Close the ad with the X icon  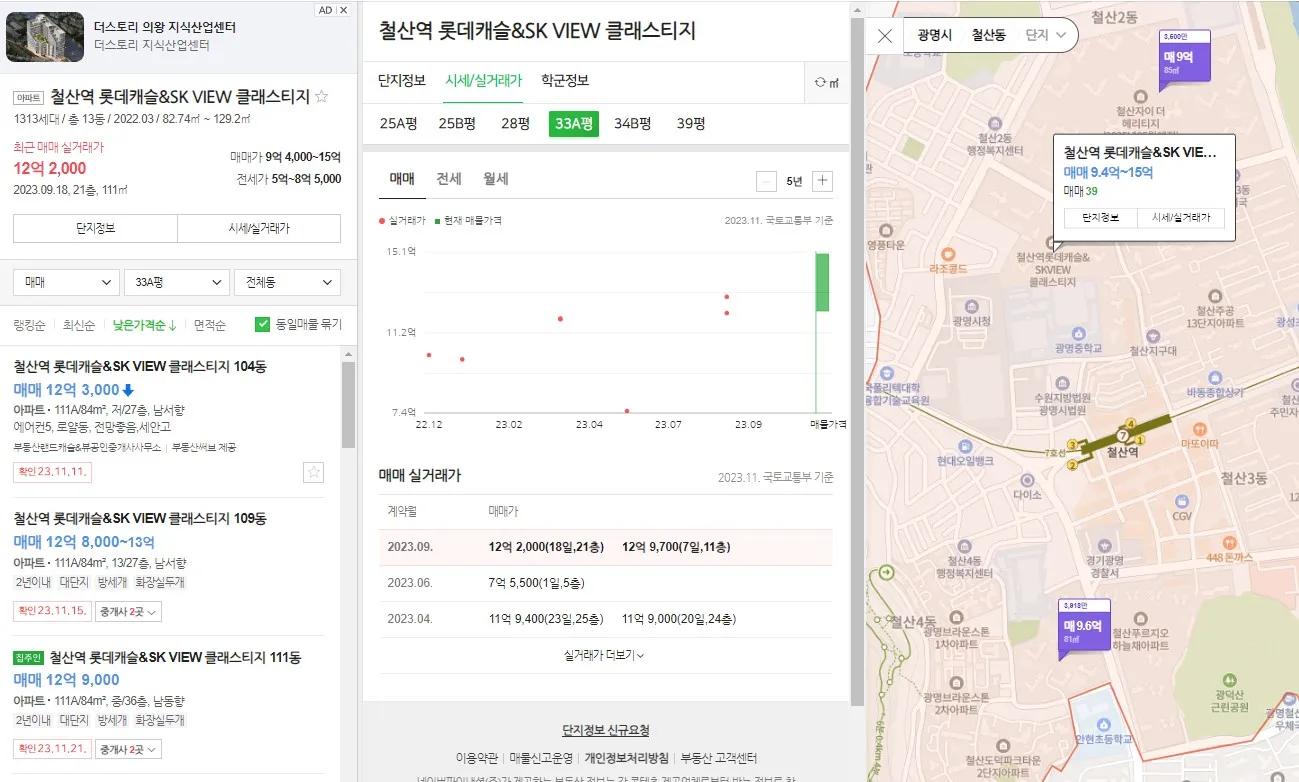(343, 10)
